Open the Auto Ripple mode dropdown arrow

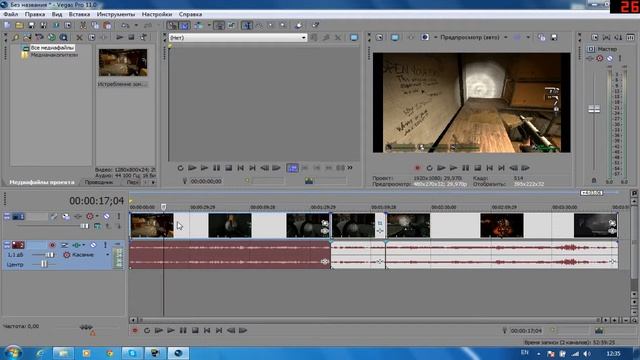coord(209,25)
